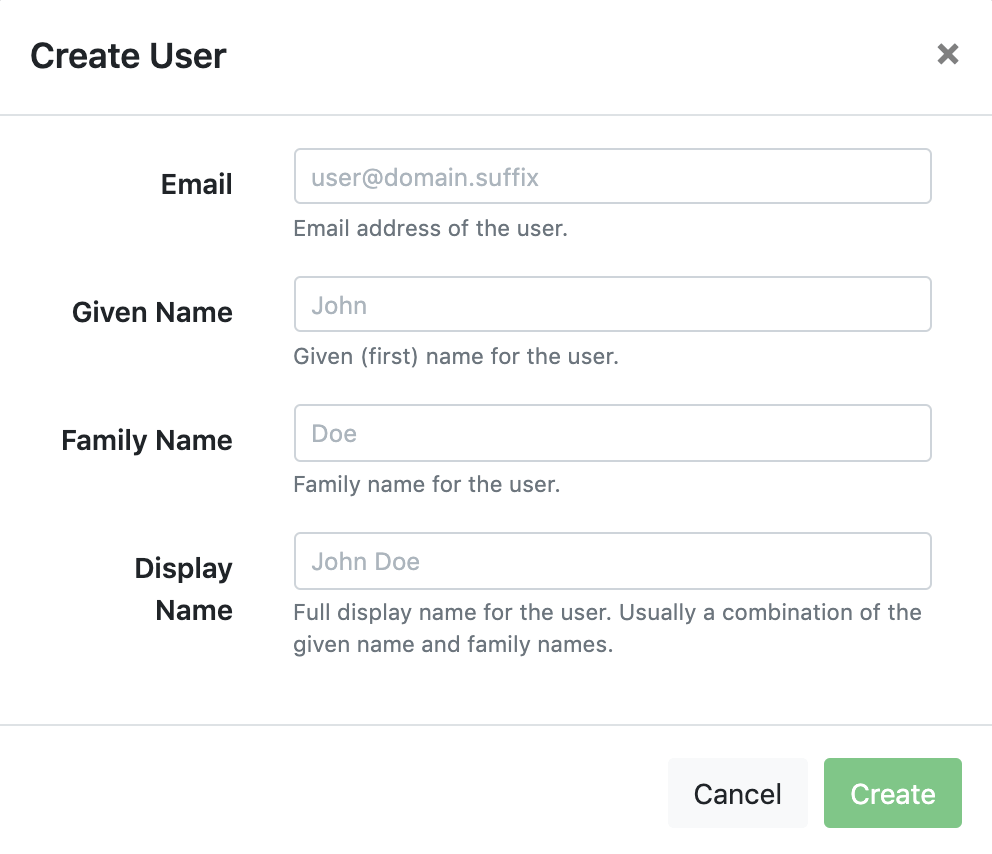The width and height of the screenshot is (992, 854).
Task: Focus the Email input field
Action: point(612,176)
